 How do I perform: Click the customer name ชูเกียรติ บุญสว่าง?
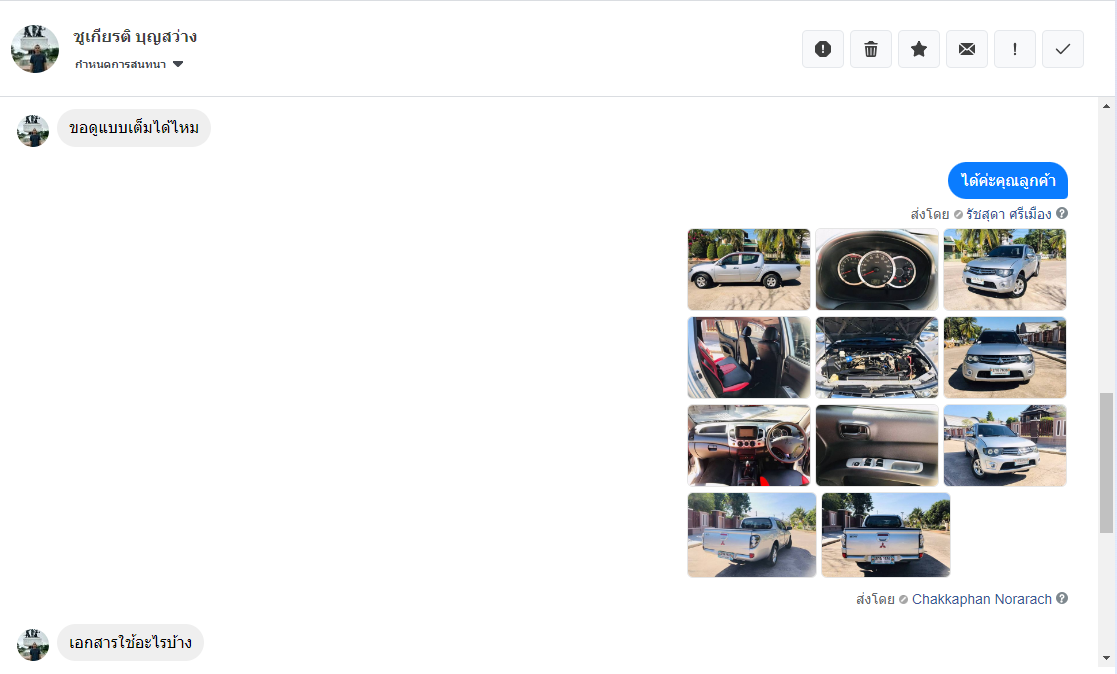point(135,36)
